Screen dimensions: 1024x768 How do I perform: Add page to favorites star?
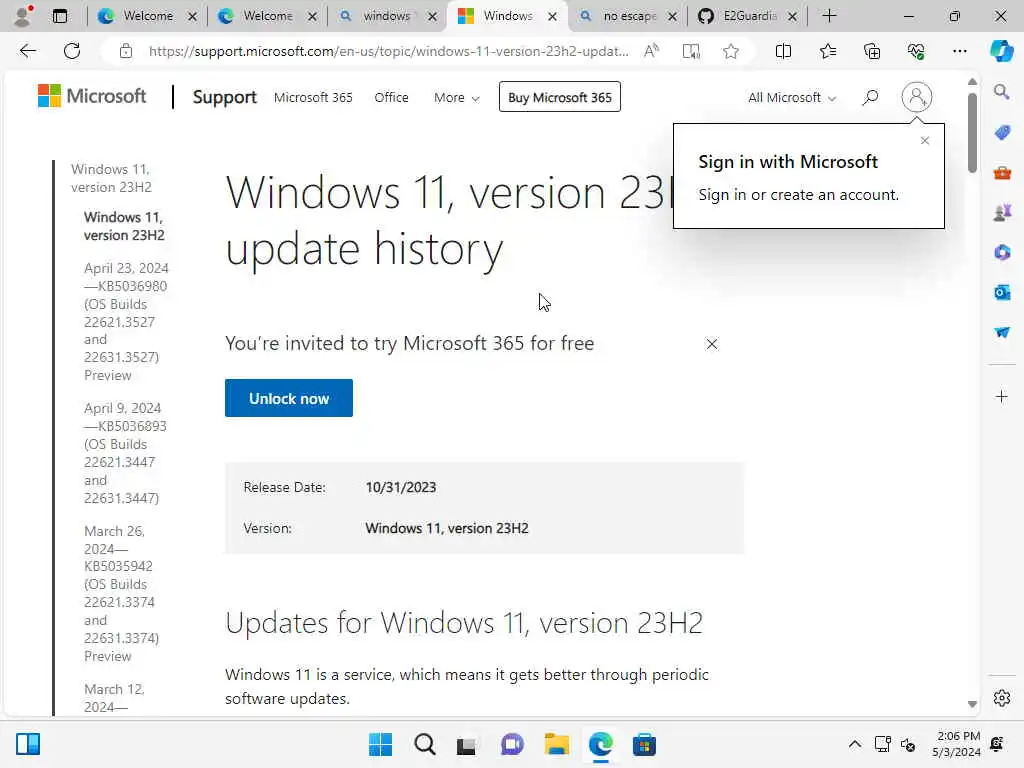[731, 51]
